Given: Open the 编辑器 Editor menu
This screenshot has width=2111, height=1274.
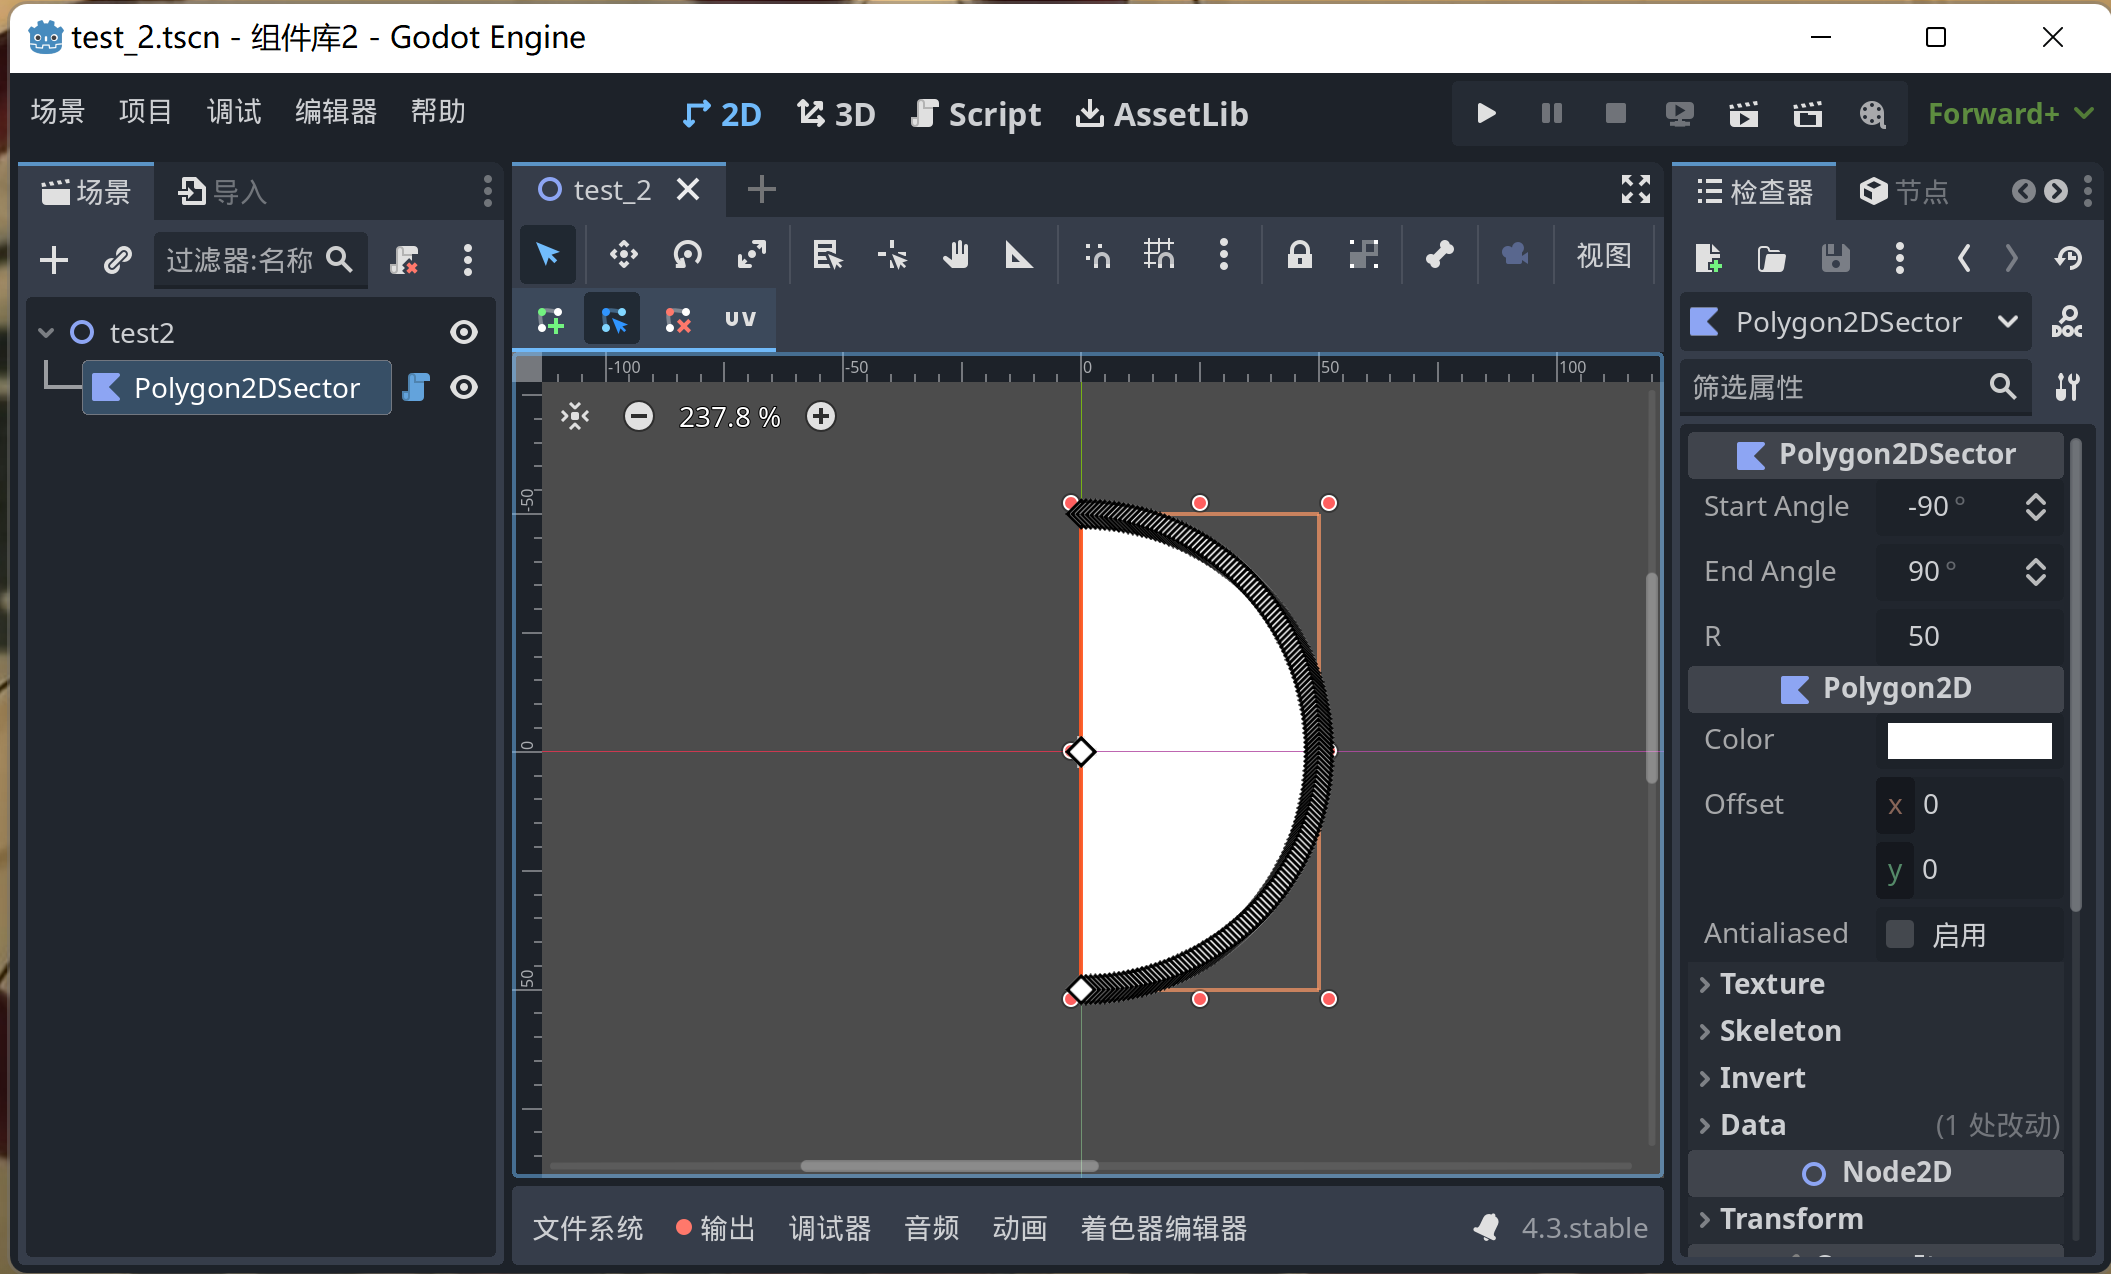Looking at the screenshot, I should (x=336, y=111).
